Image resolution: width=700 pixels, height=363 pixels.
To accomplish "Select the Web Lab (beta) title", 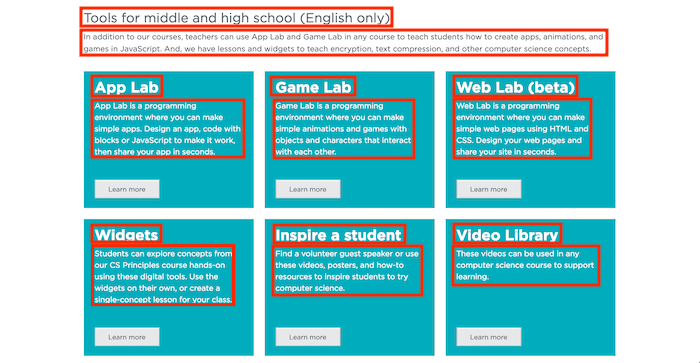I will pos(516,87).
